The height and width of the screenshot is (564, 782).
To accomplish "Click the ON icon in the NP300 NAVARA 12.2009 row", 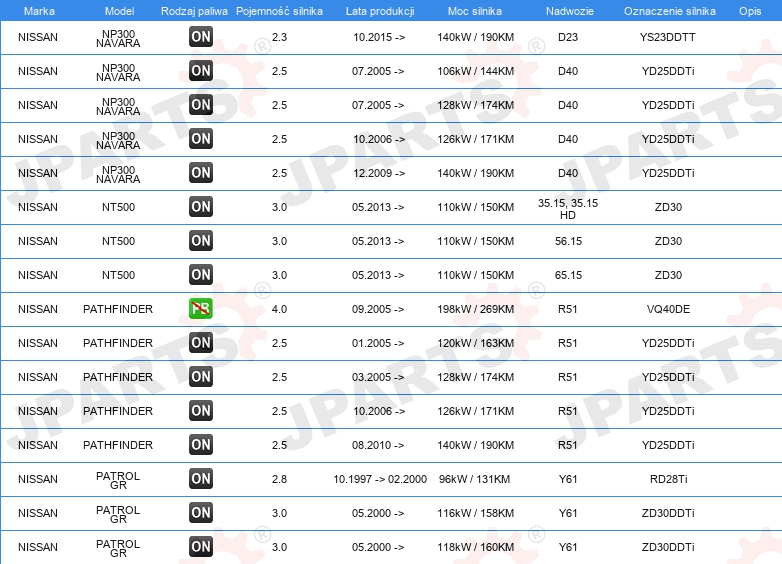I will [x=201, y=173].
